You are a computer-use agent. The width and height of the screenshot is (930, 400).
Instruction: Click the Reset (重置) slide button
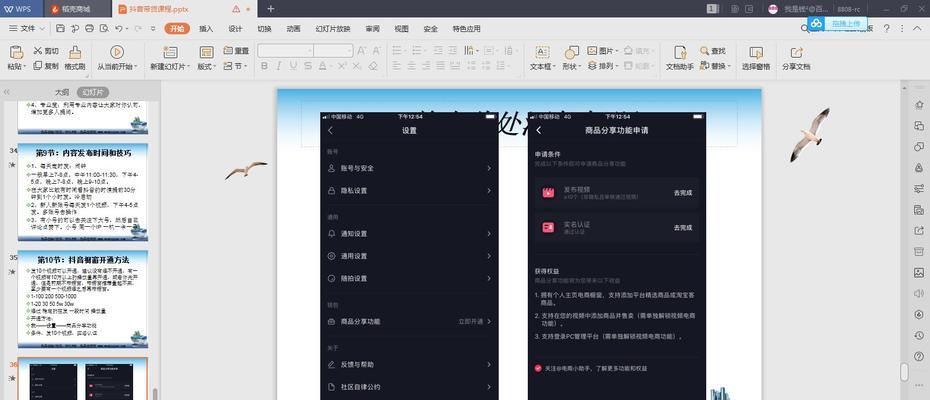coord(236,51)
